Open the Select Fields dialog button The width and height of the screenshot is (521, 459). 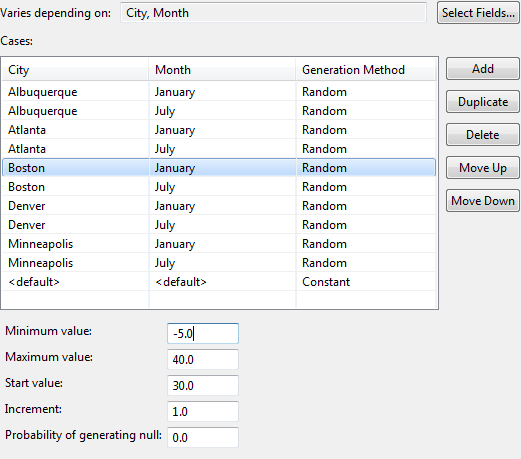(478, 13)
